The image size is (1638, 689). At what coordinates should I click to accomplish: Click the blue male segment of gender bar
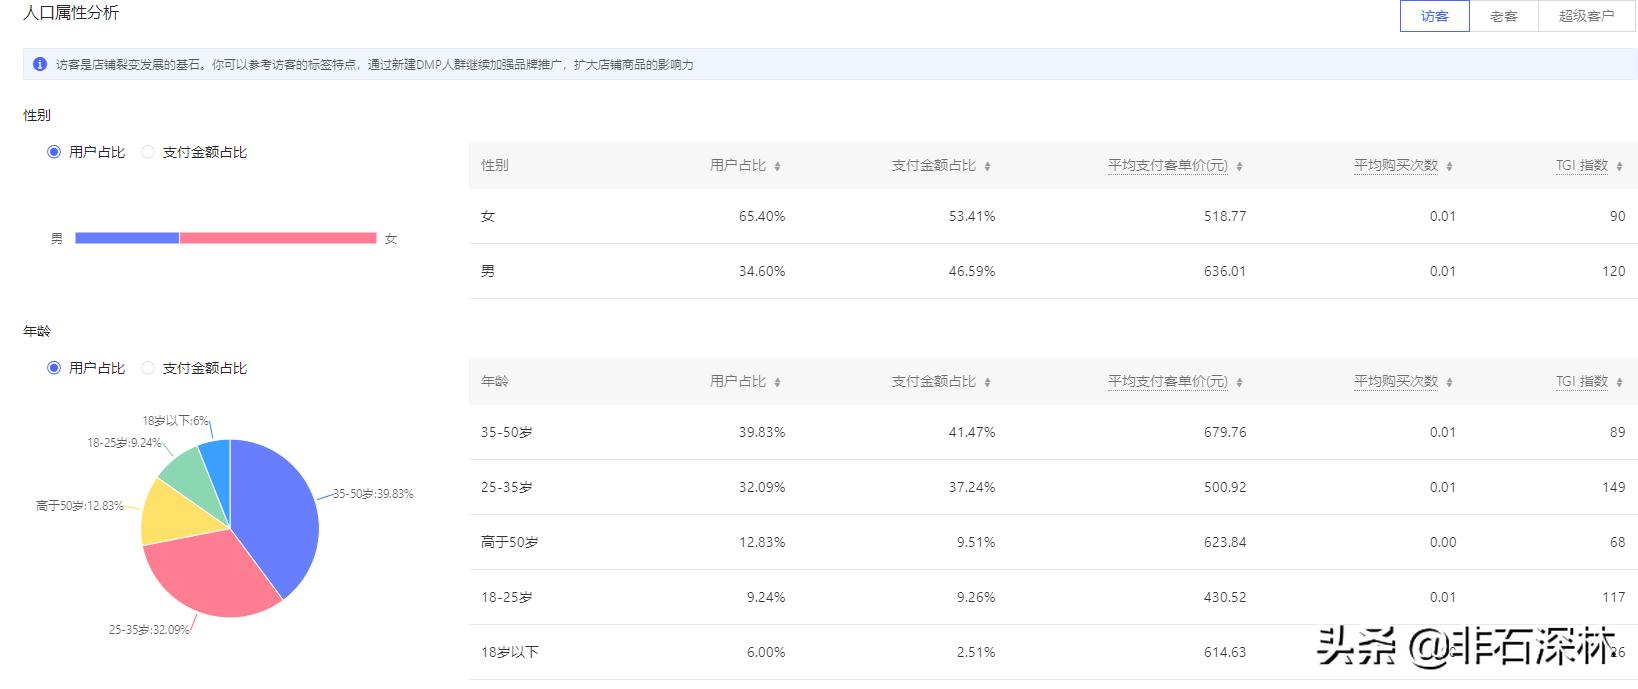click(127, 238)
